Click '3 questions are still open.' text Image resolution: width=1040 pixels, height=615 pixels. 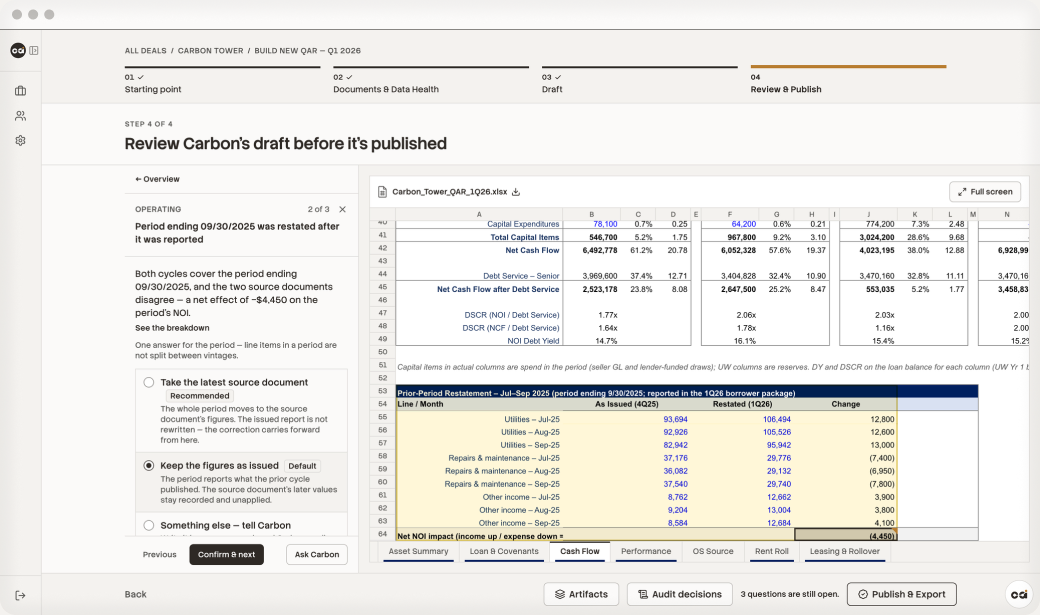pos(789,594)
